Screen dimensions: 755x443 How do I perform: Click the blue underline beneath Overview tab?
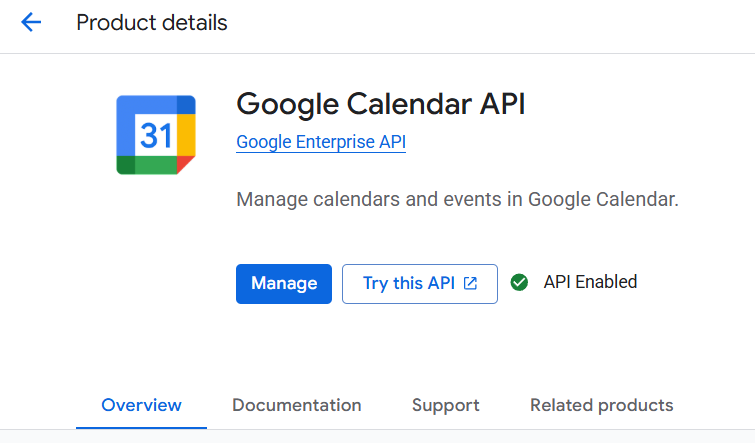click(x=142, y=427)
